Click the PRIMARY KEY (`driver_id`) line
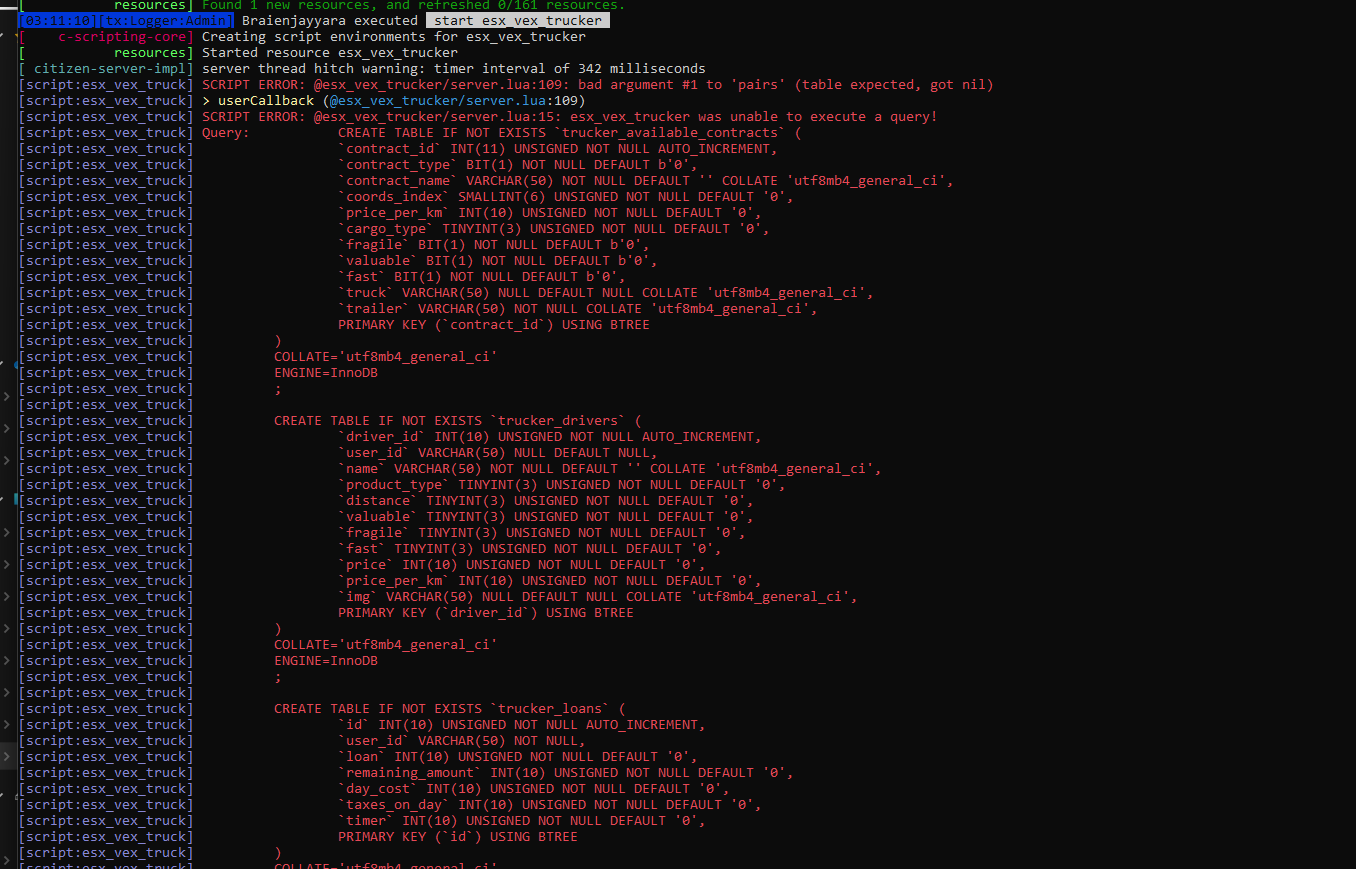Image resolution: width=1356 pixels, height=869 pixels. (486, 613)
